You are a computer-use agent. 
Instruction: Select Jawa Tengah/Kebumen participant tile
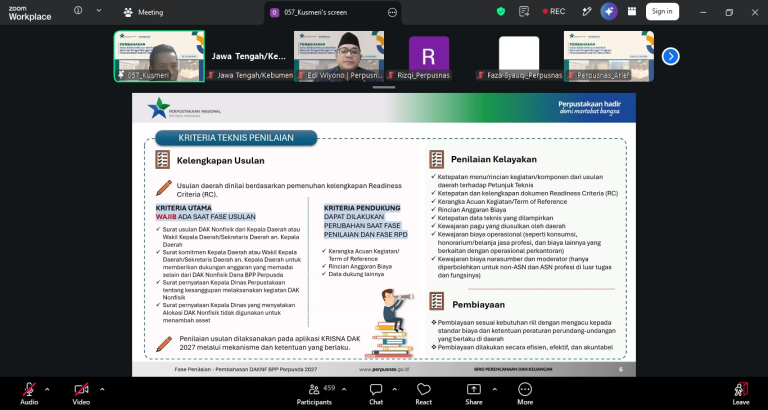coord(249,56)
